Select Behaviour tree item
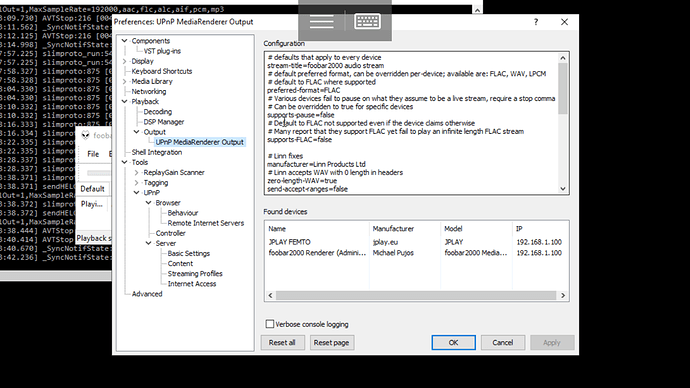Image resolution: width=690 pixels, height=388 pixels. tap(183, 213)
